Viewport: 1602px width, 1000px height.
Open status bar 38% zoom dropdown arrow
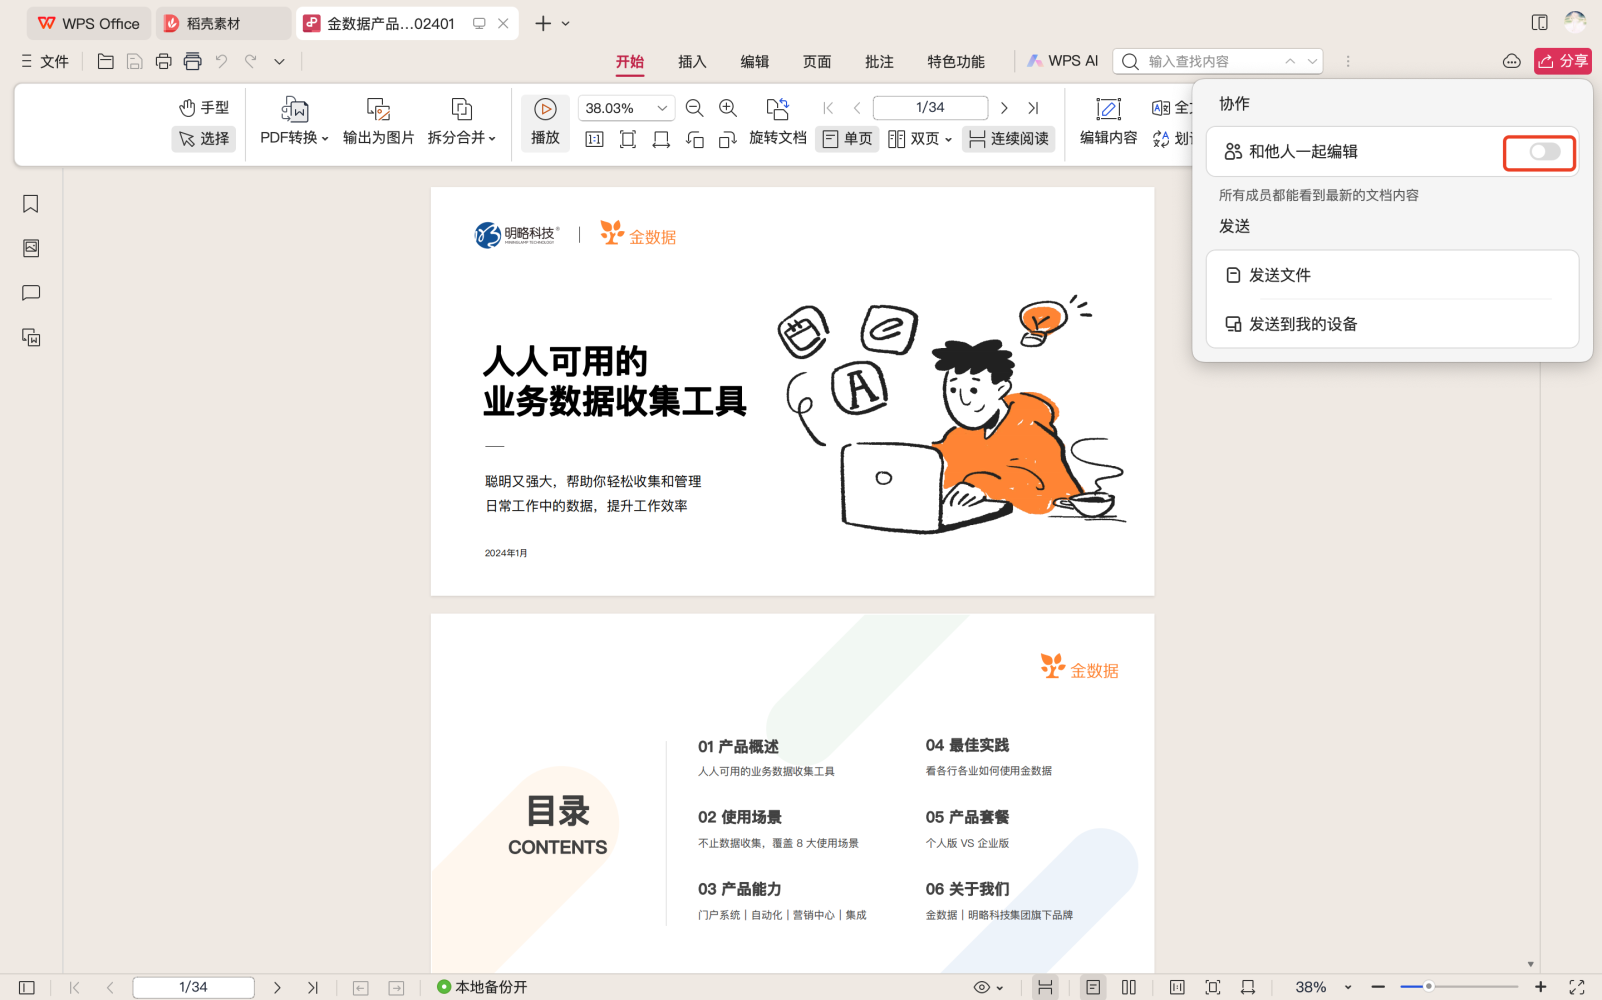[1348, 987]
